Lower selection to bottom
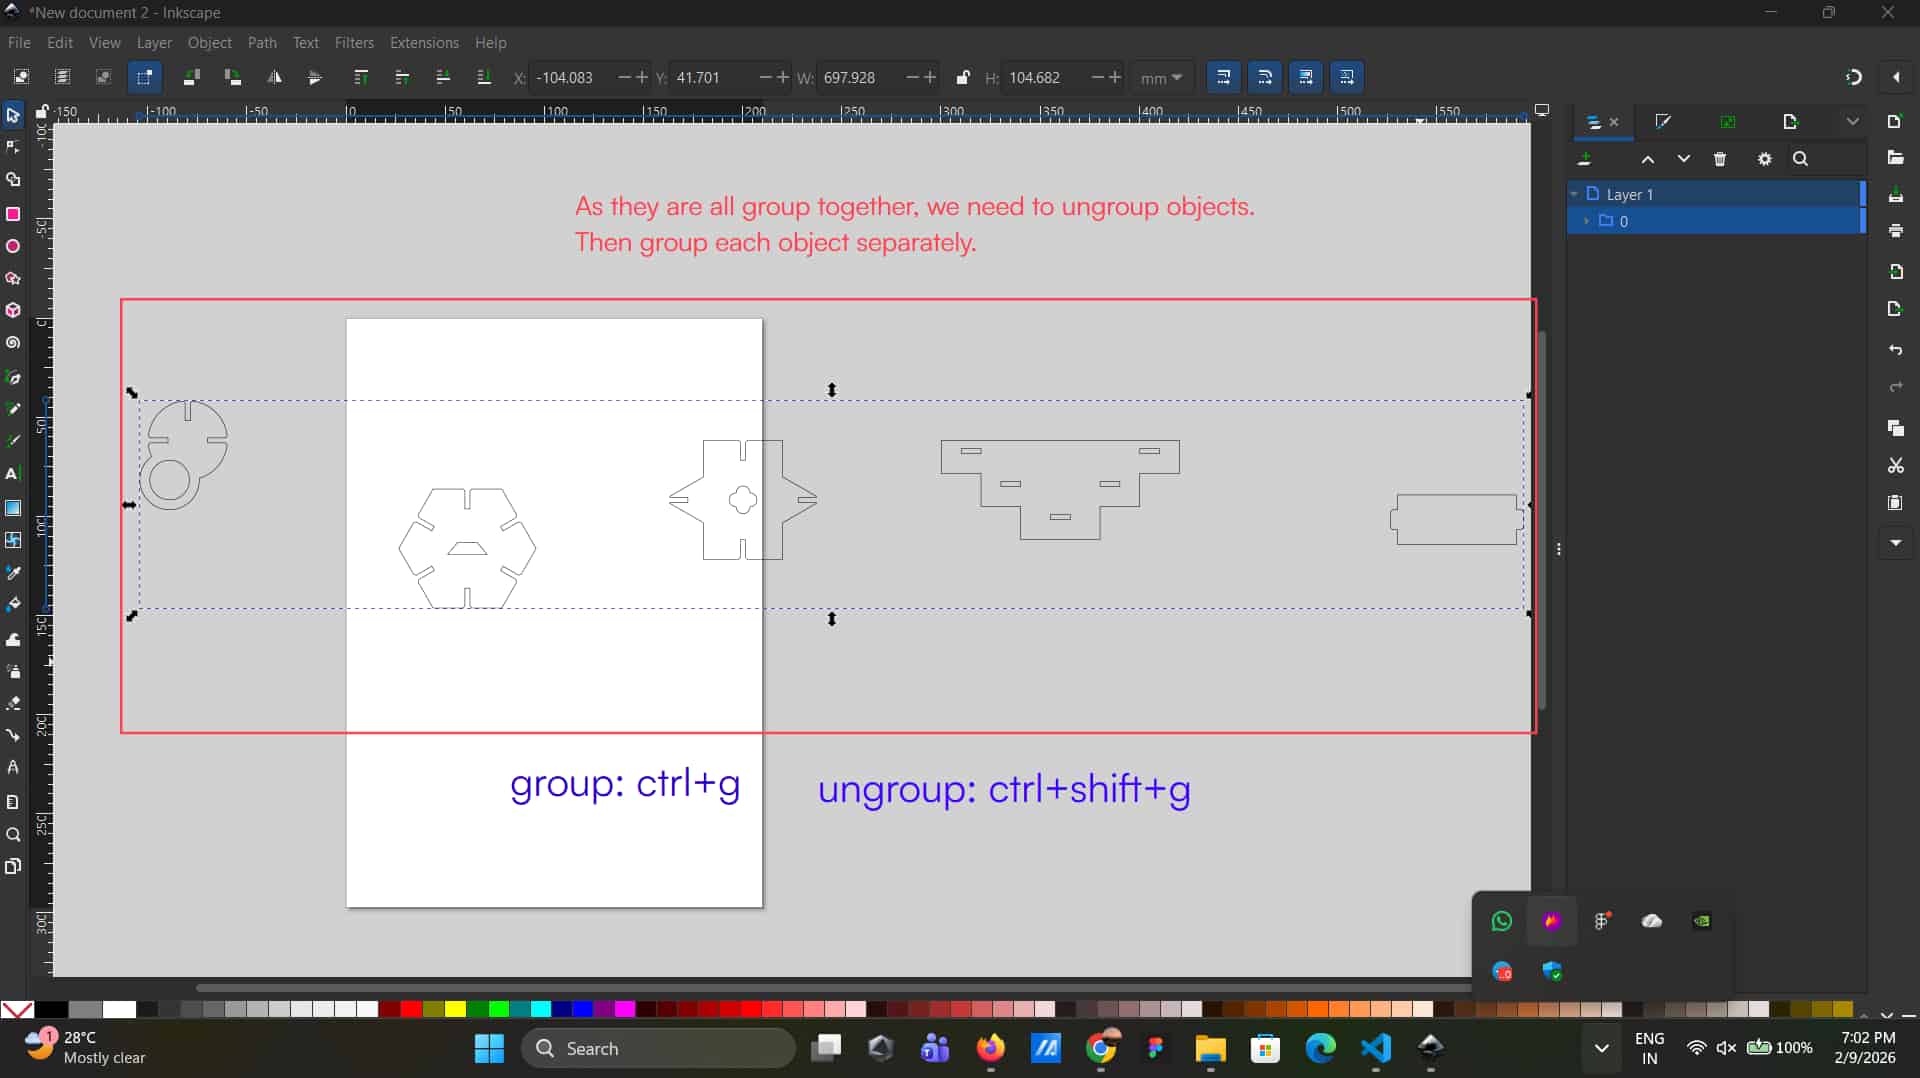 (484, 77)
